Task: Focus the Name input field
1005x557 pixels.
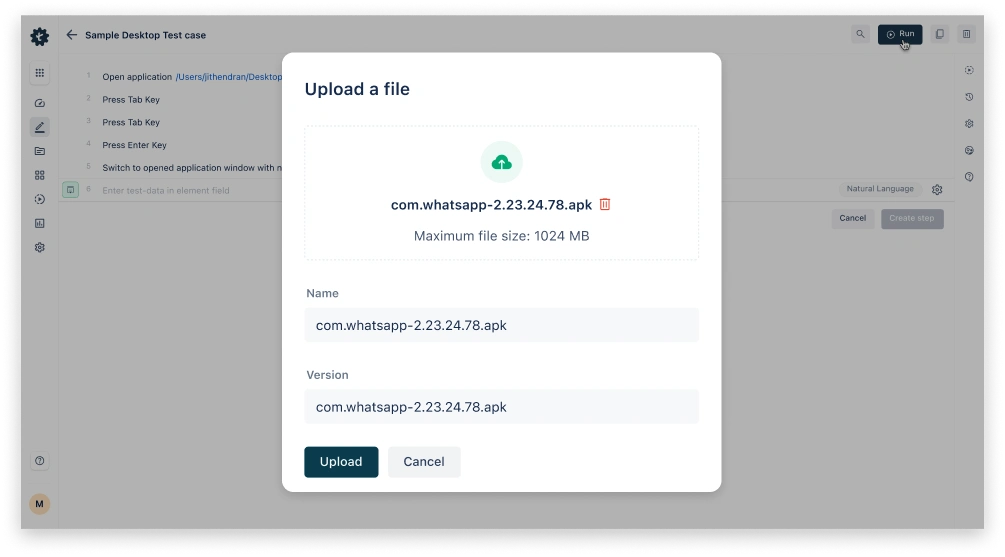Action: pos(501,326)
